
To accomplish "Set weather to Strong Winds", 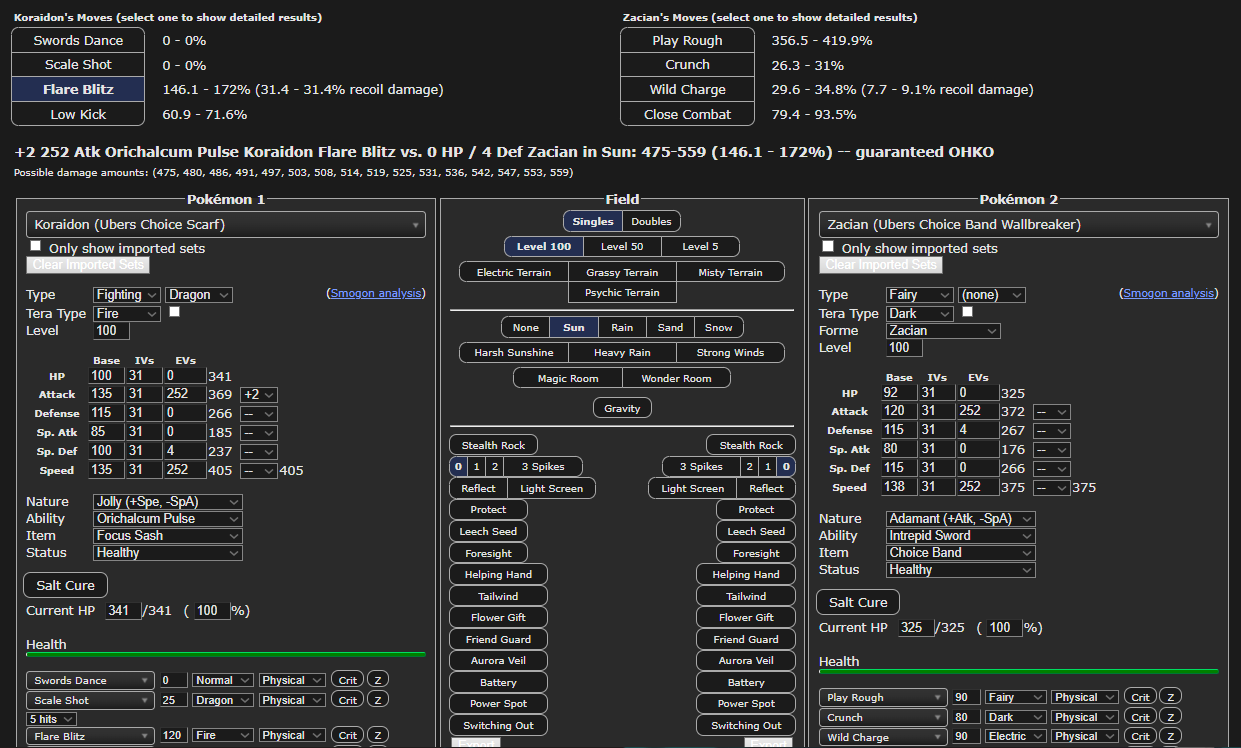I will (730, 352).
